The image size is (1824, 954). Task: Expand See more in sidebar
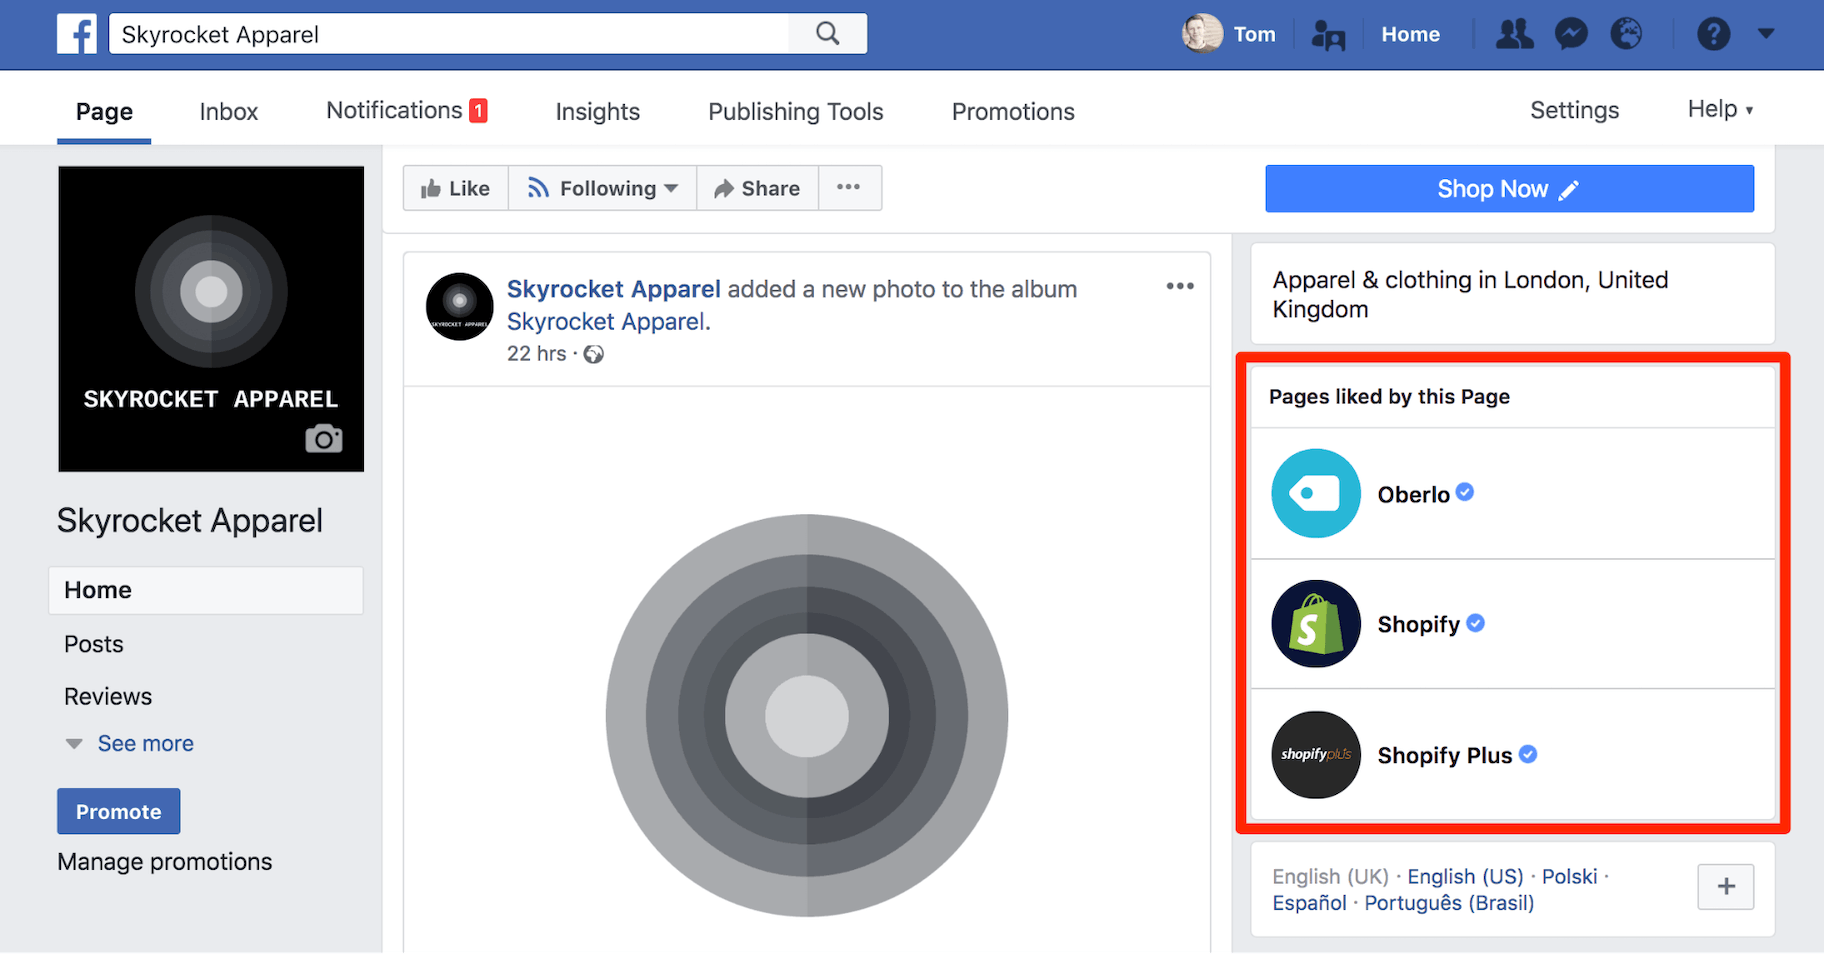click(145, 743)
